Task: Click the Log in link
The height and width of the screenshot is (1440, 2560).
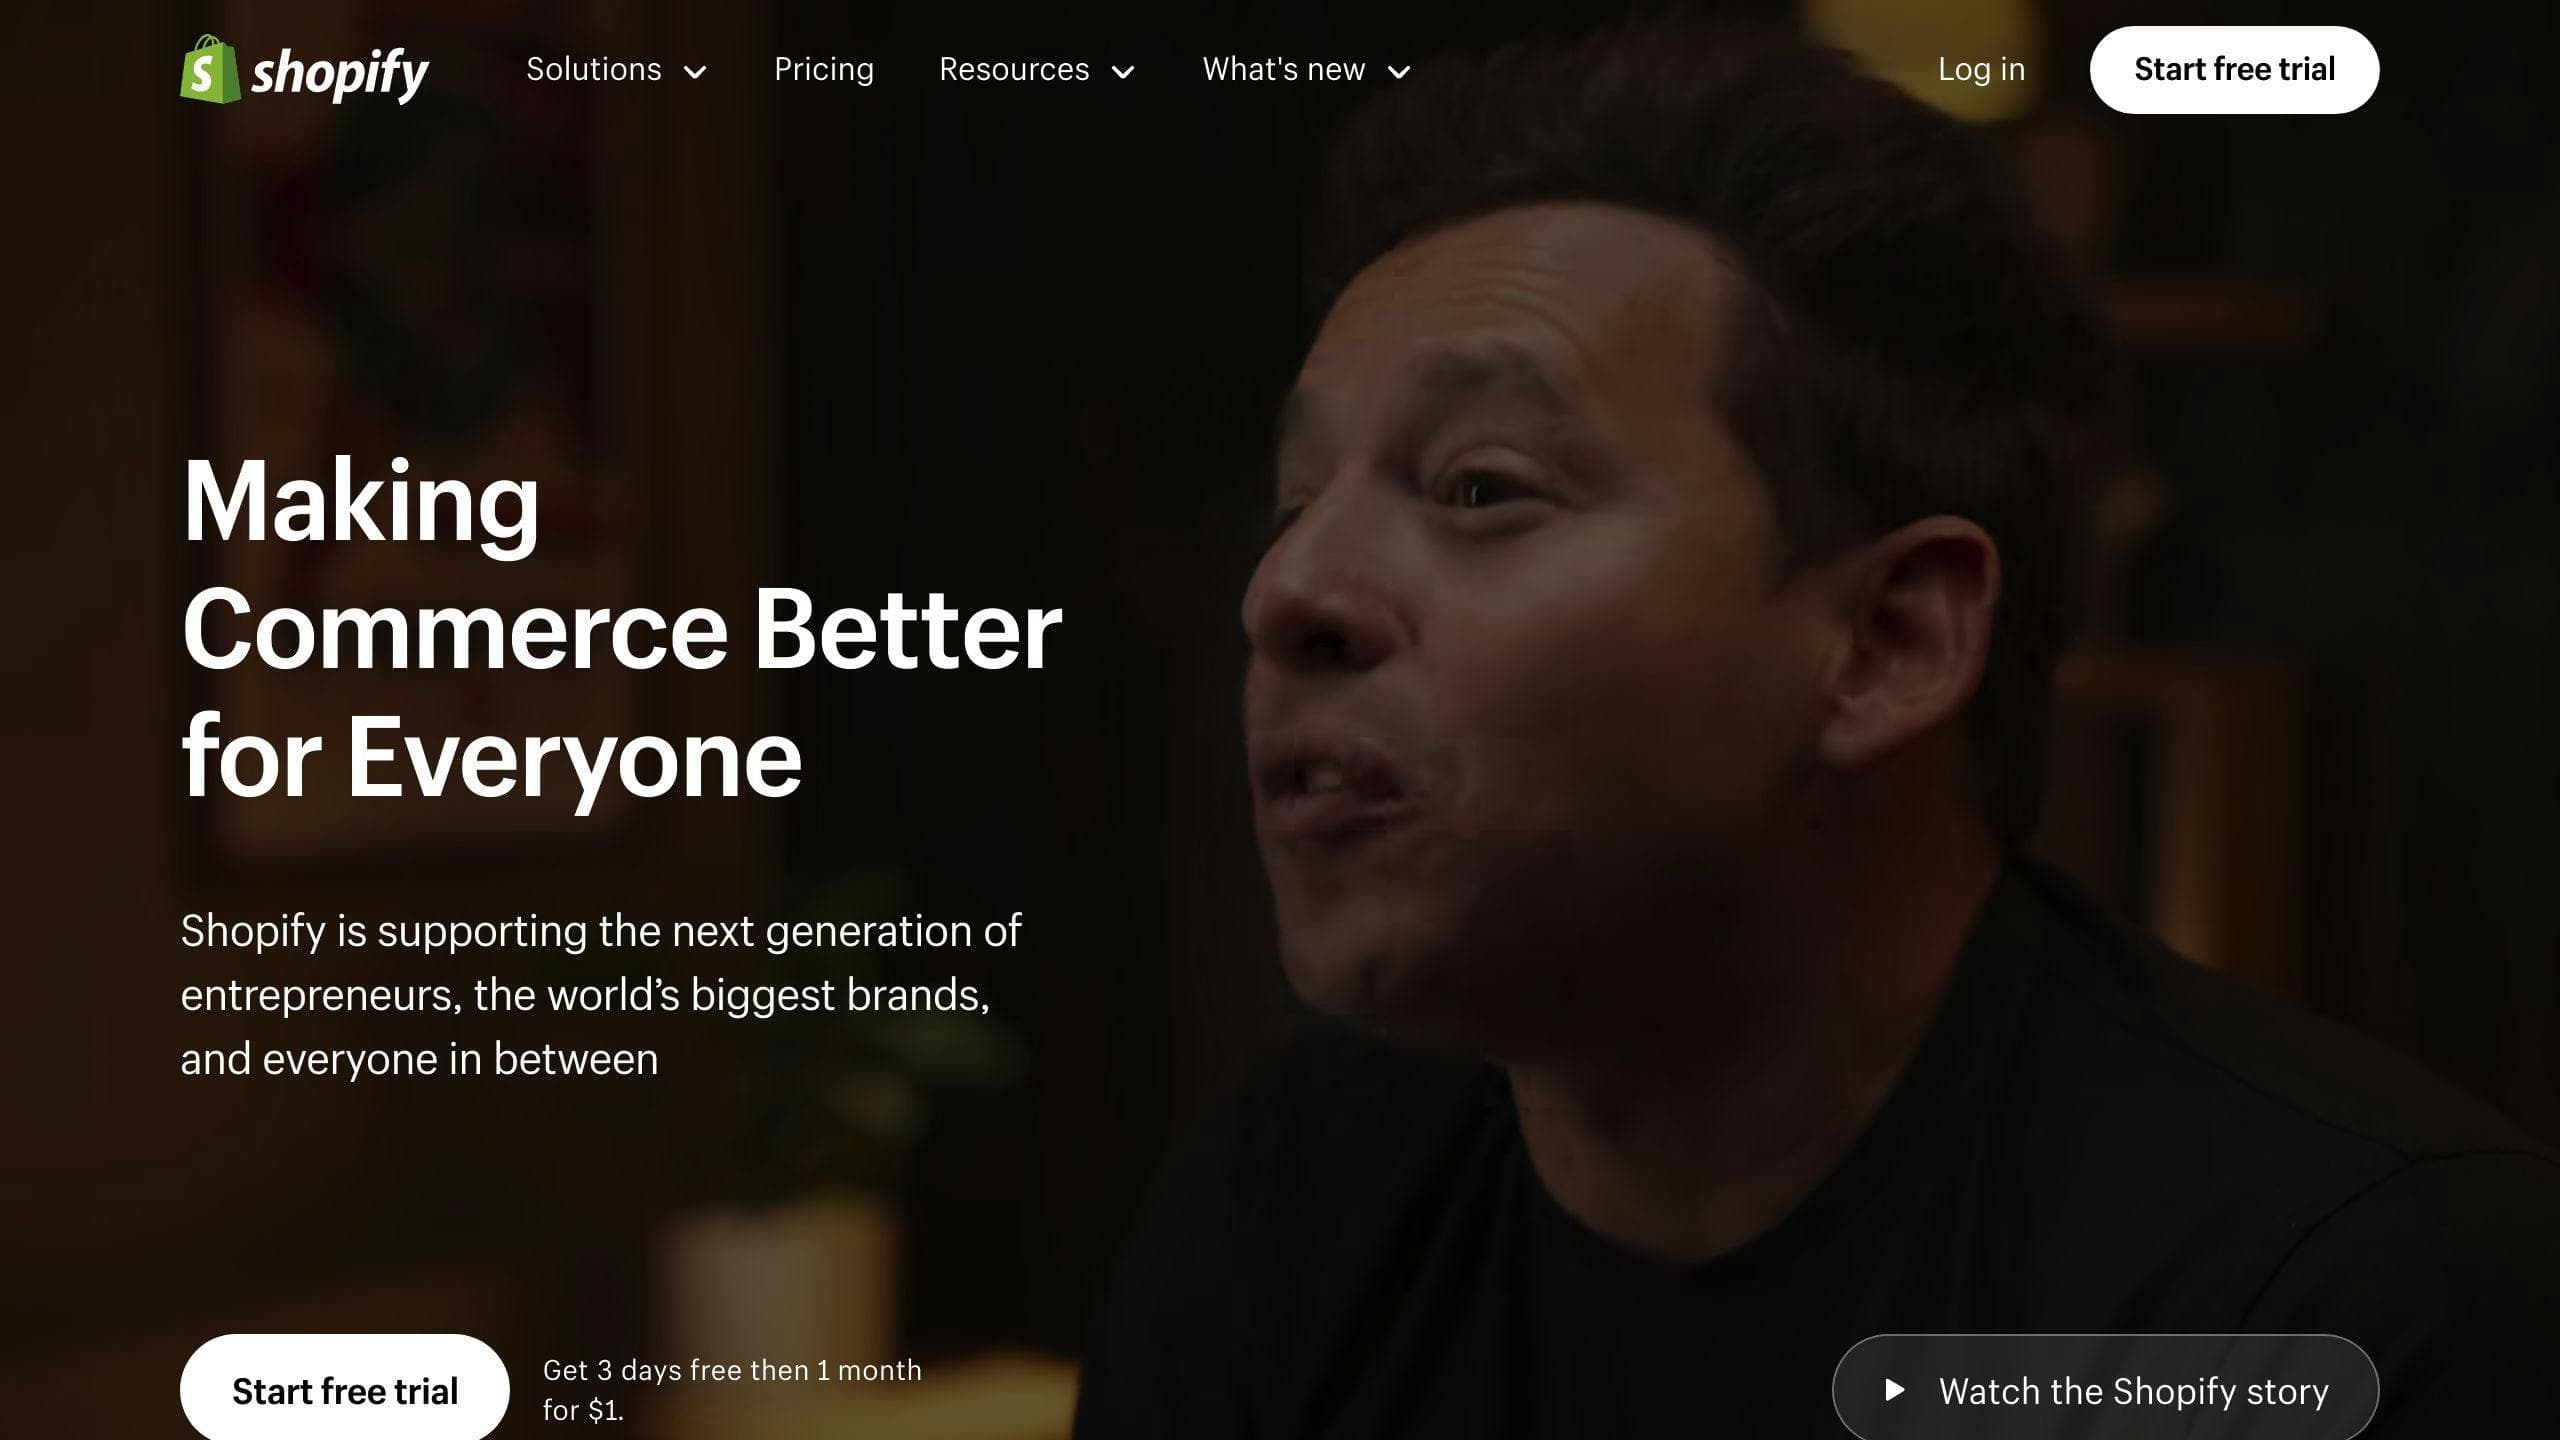Action: click(1981, 69)
